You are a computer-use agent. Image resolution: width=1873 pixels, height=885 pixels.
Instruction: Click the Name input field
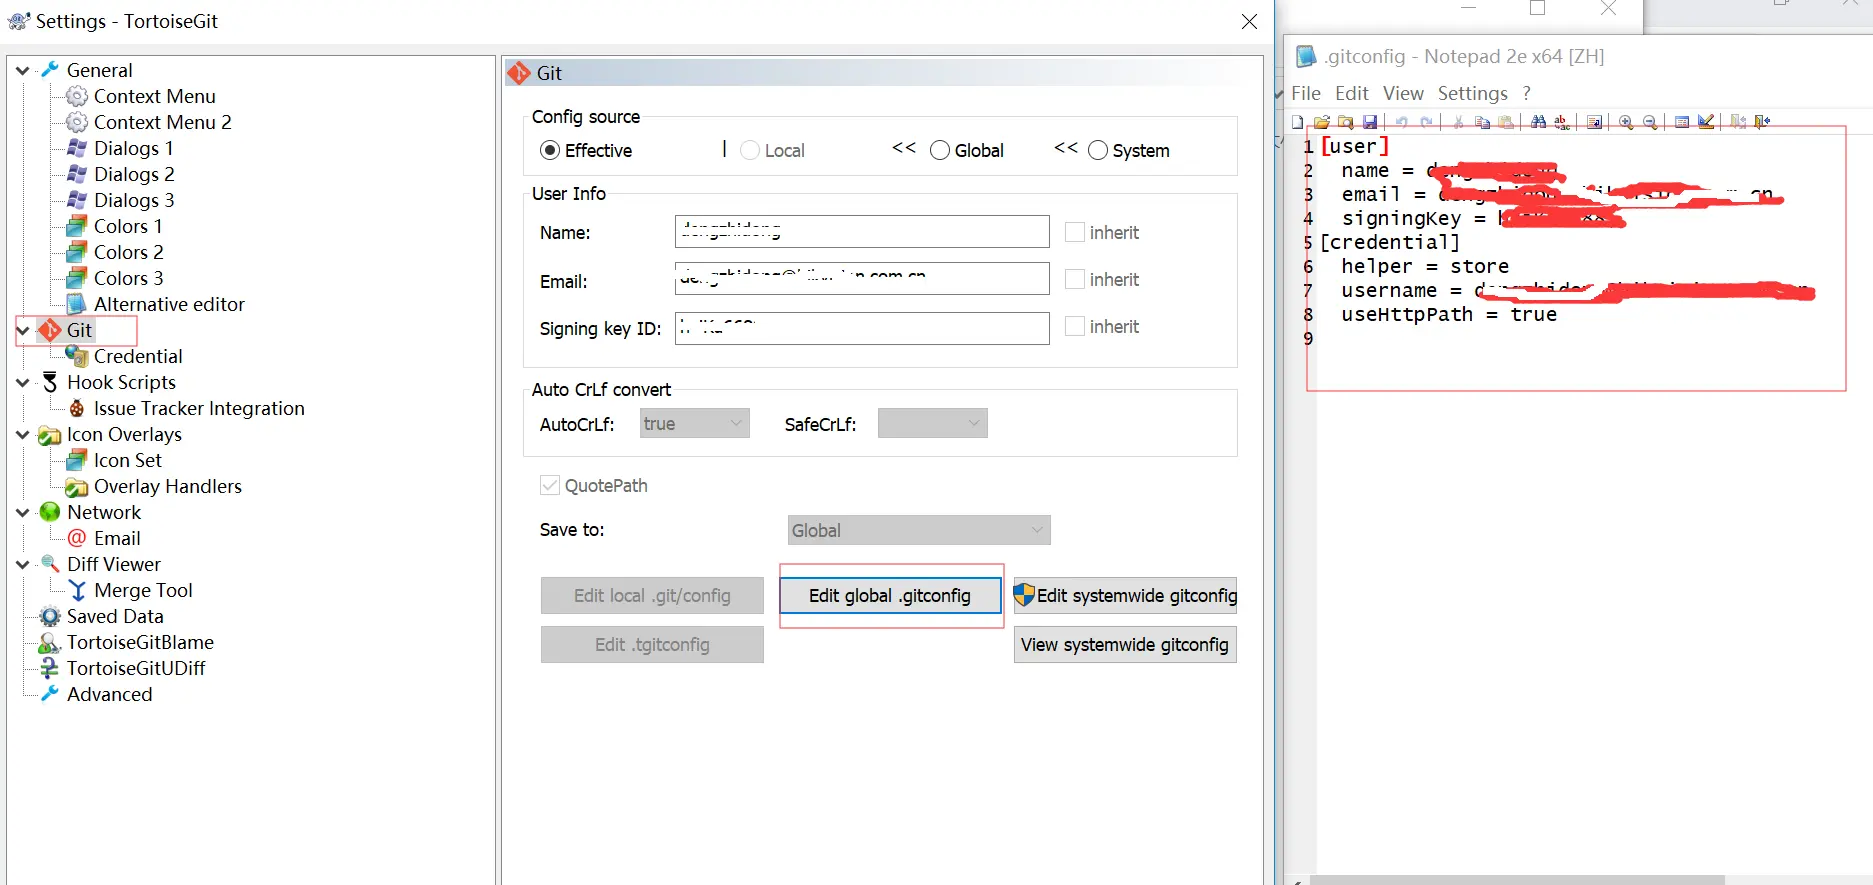[862, 232]
